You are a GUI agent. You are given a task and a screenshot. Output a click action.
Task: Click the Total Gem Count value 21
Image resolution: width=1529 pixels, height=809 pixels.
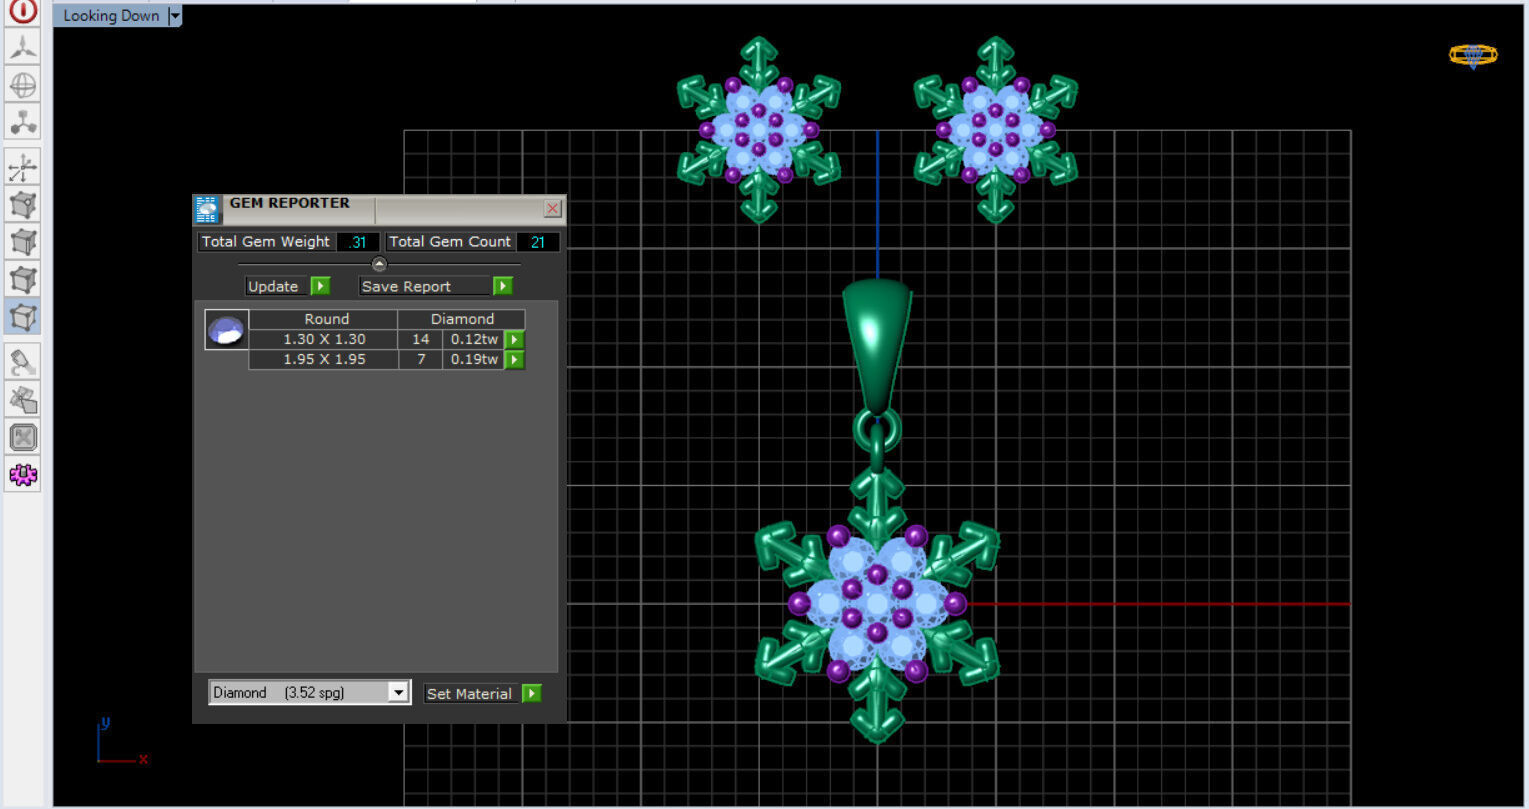tap(538, 242)
